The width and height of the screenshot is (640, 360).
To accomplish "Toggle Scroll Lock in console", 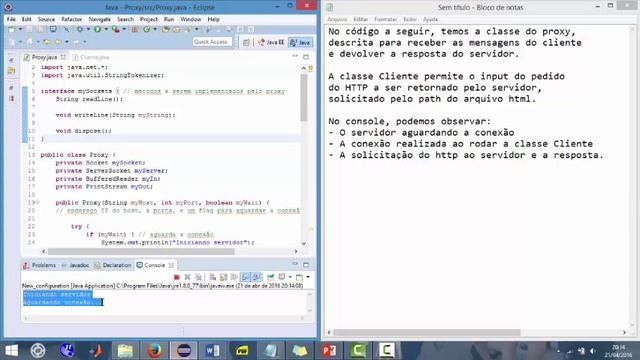I will pos(223,277).
